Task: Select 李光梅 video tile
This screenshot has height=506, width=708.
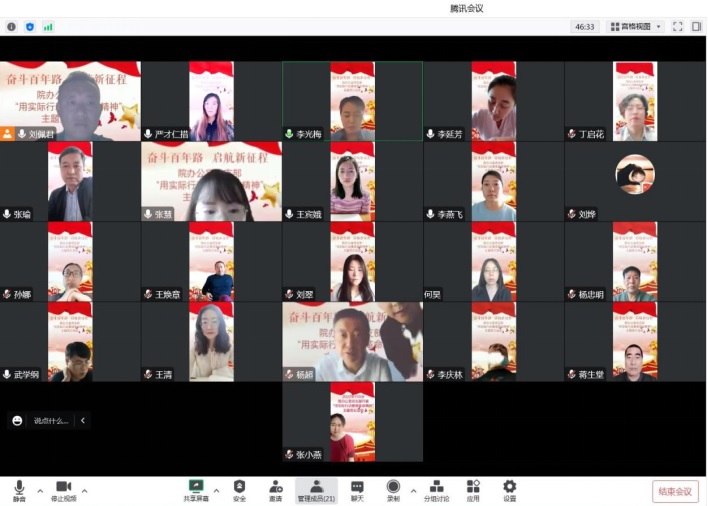Action: pos(353,101)
